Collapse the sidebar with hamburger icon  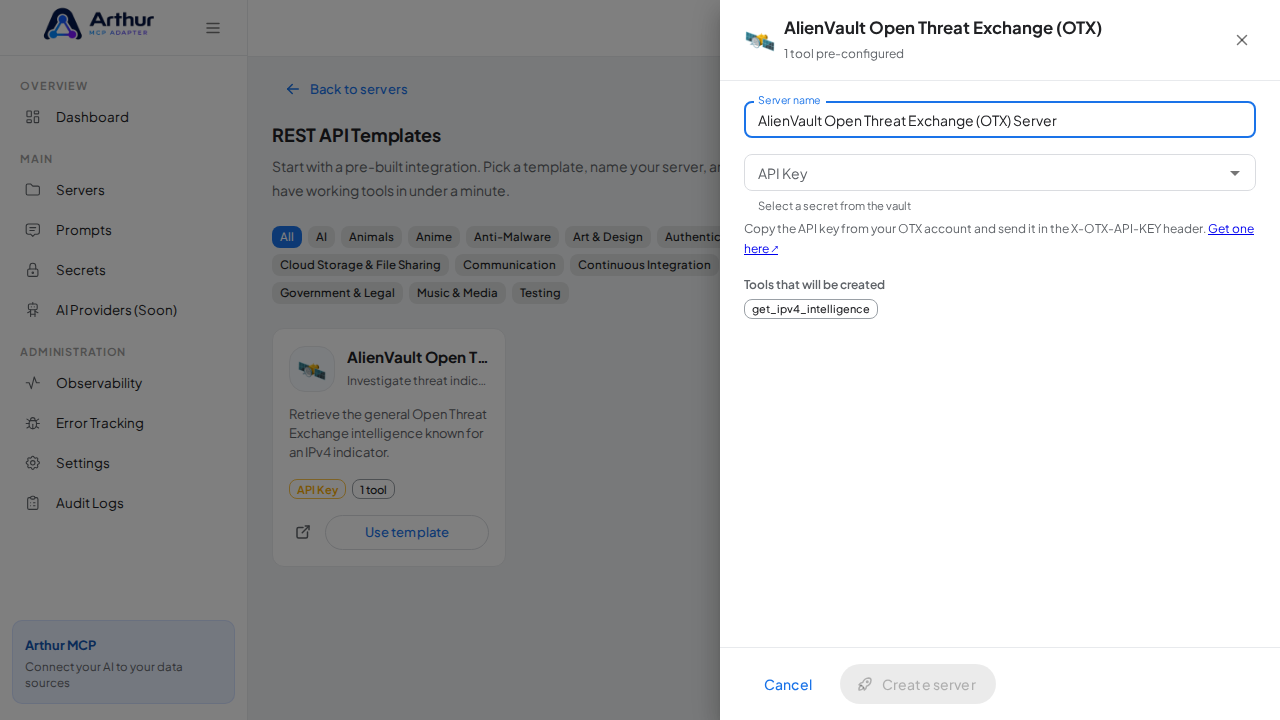[213, 28]
